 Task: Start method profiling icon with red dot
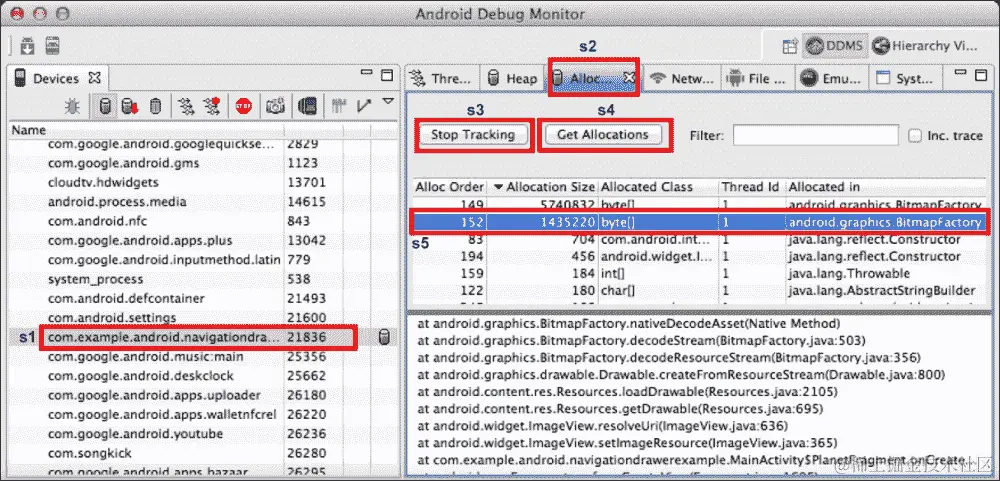[x=211, y=106]
